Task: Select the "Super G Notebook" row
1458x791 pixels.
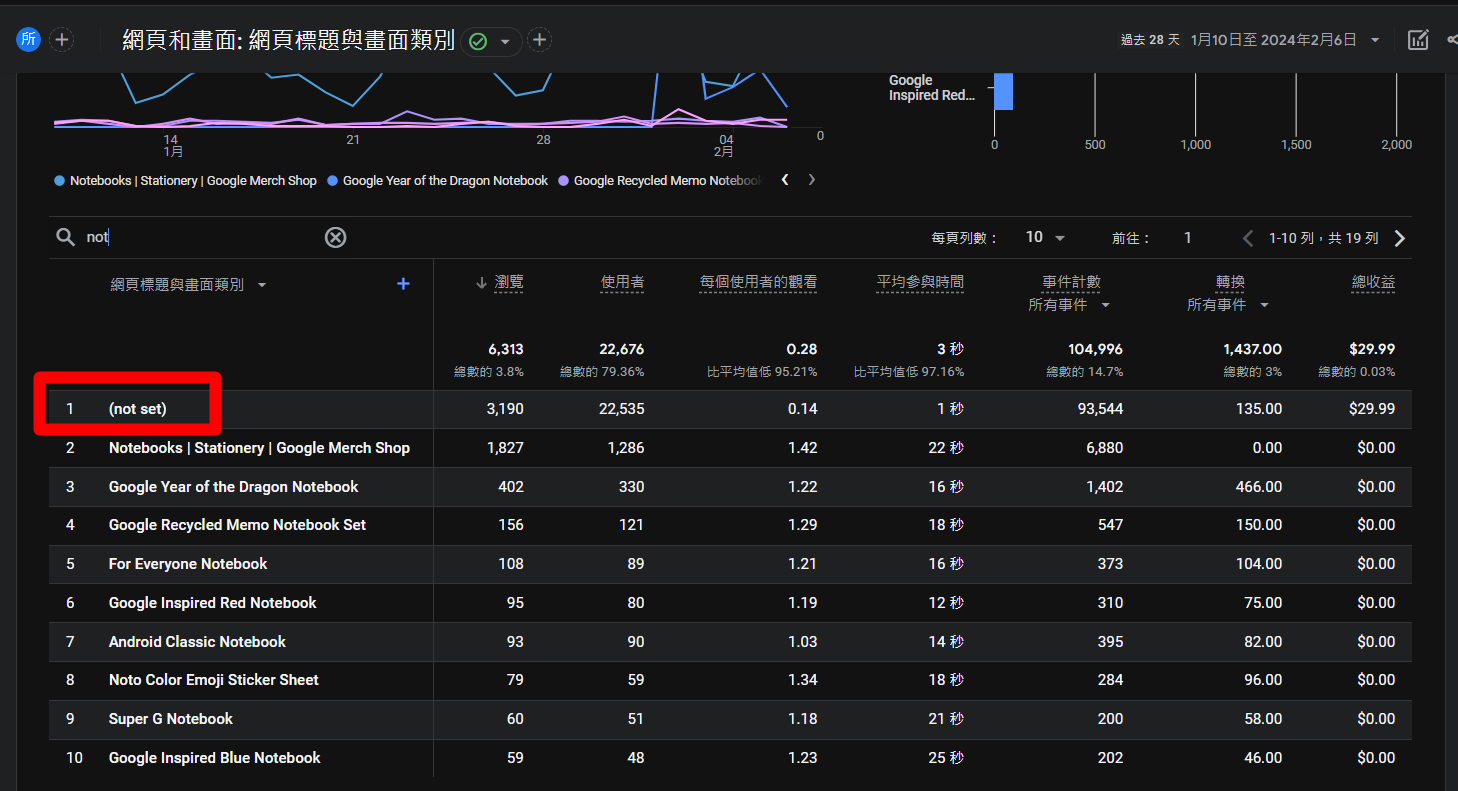Action: [x=730, y=719]
